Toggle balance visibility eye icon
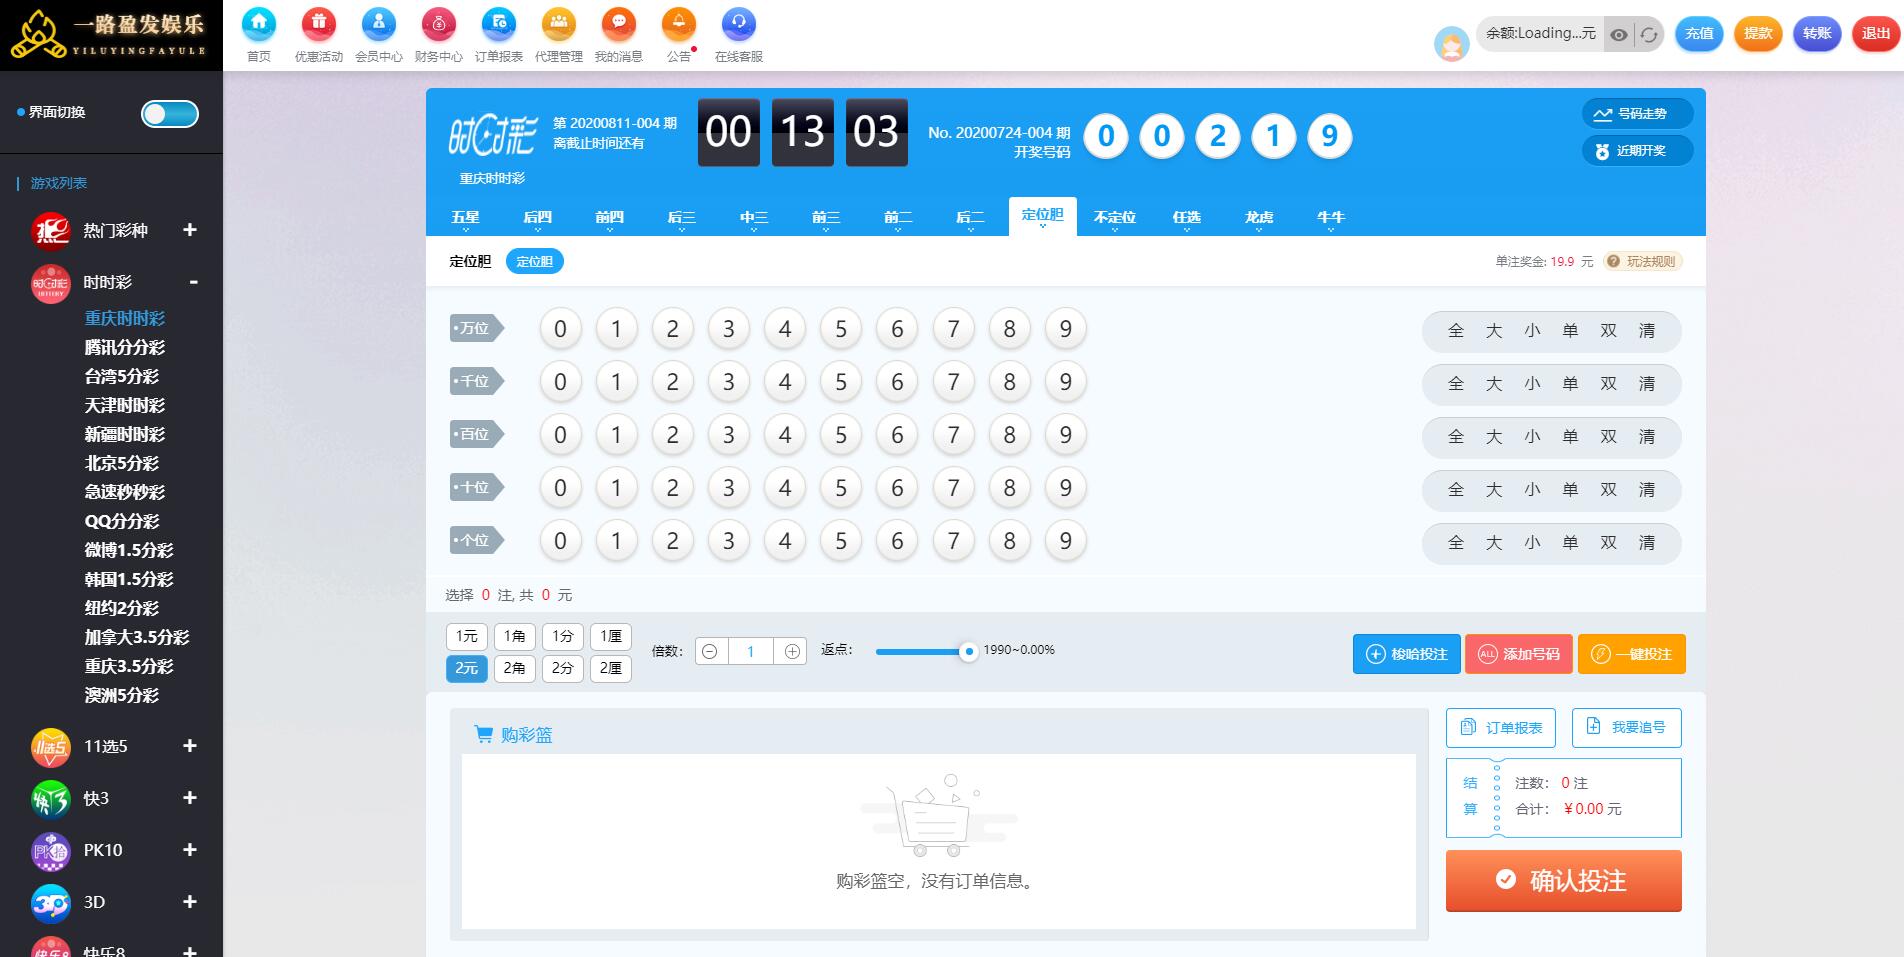Viewport: 1904px width, 957px height. 1619,34
